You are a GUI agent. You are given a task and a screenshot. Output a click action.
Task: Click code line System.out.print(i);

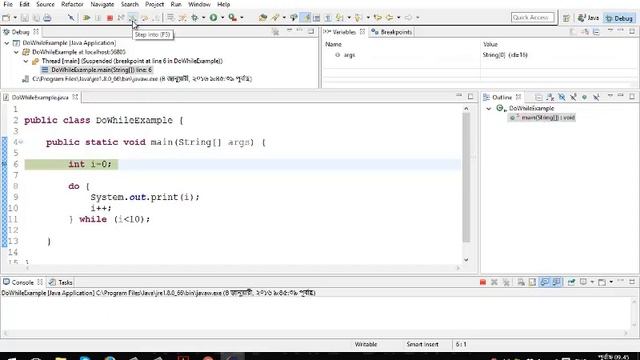click(145, 197)
